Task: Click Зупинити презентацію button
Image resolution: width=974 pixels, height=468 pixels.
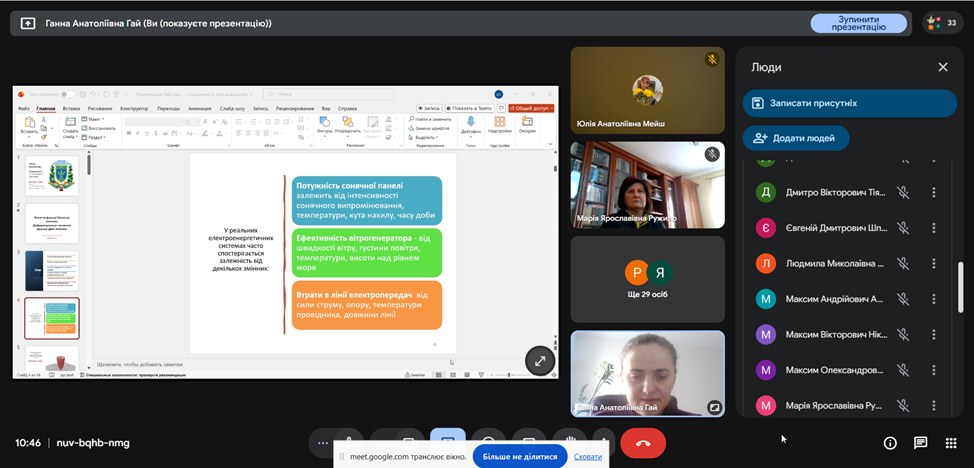Action: coord(857,24)
